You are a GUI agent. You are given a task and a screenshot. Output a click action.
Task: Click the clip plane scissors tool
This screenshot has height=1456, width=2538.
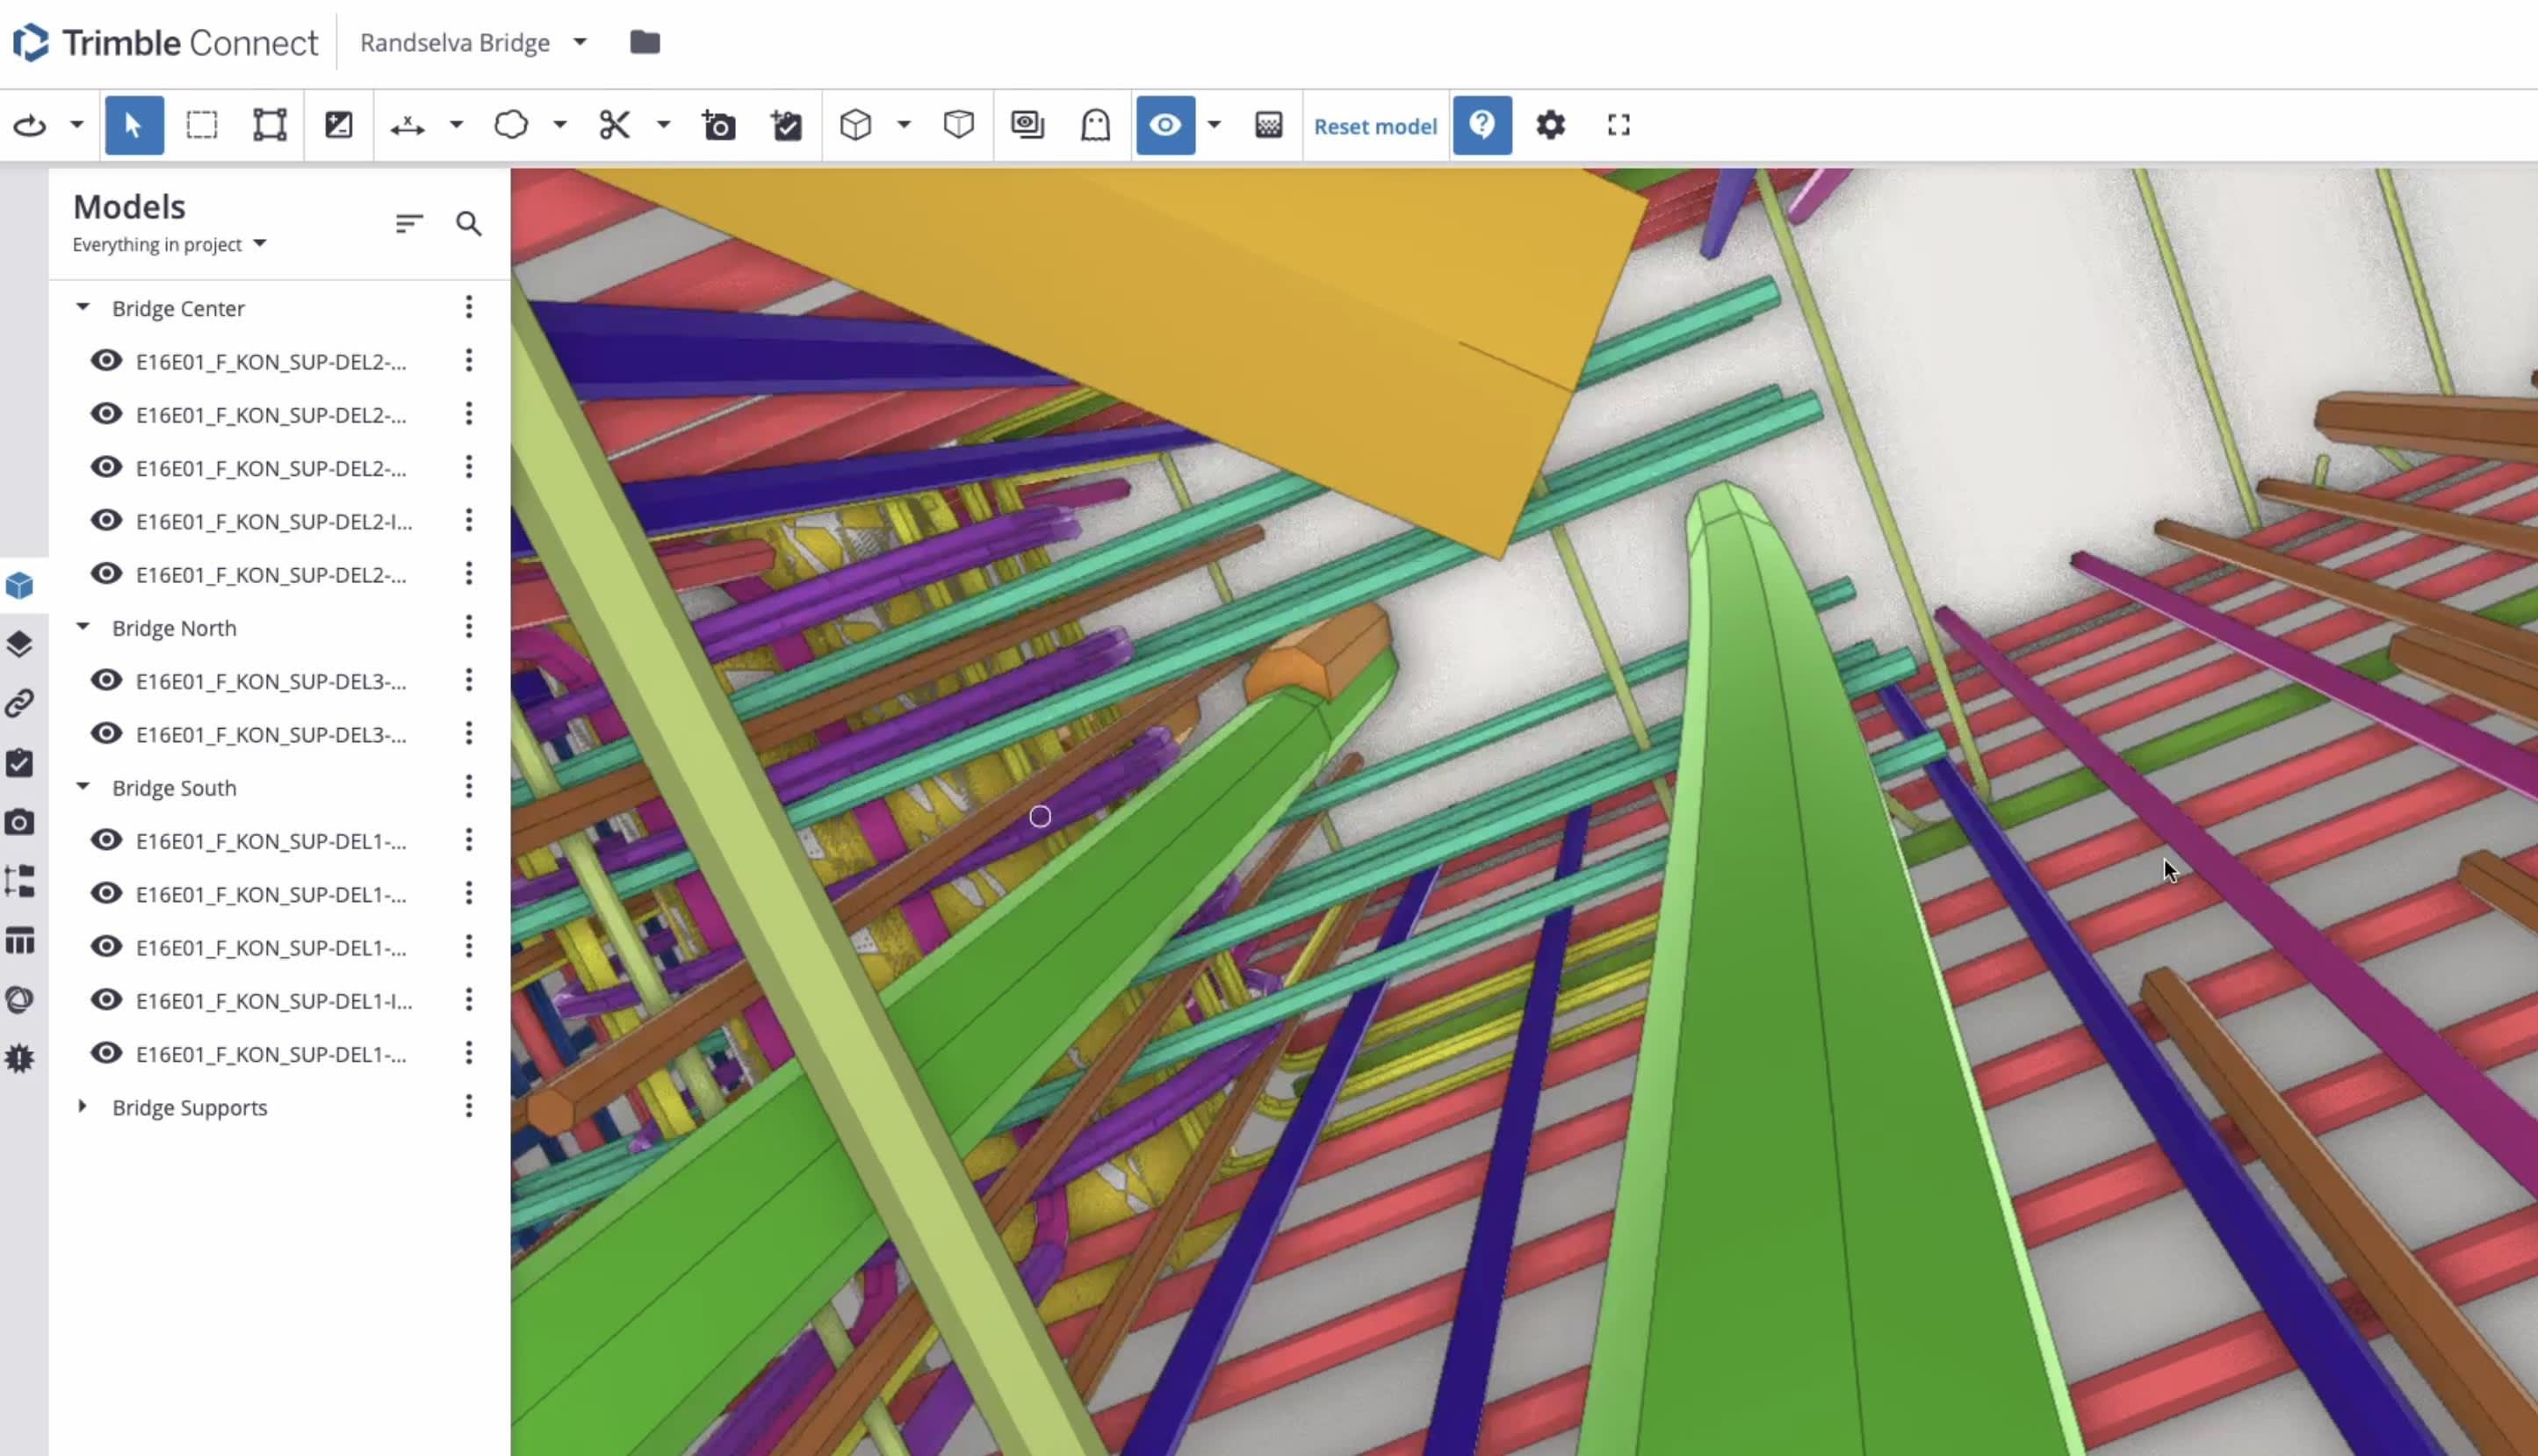click(615, 125)
